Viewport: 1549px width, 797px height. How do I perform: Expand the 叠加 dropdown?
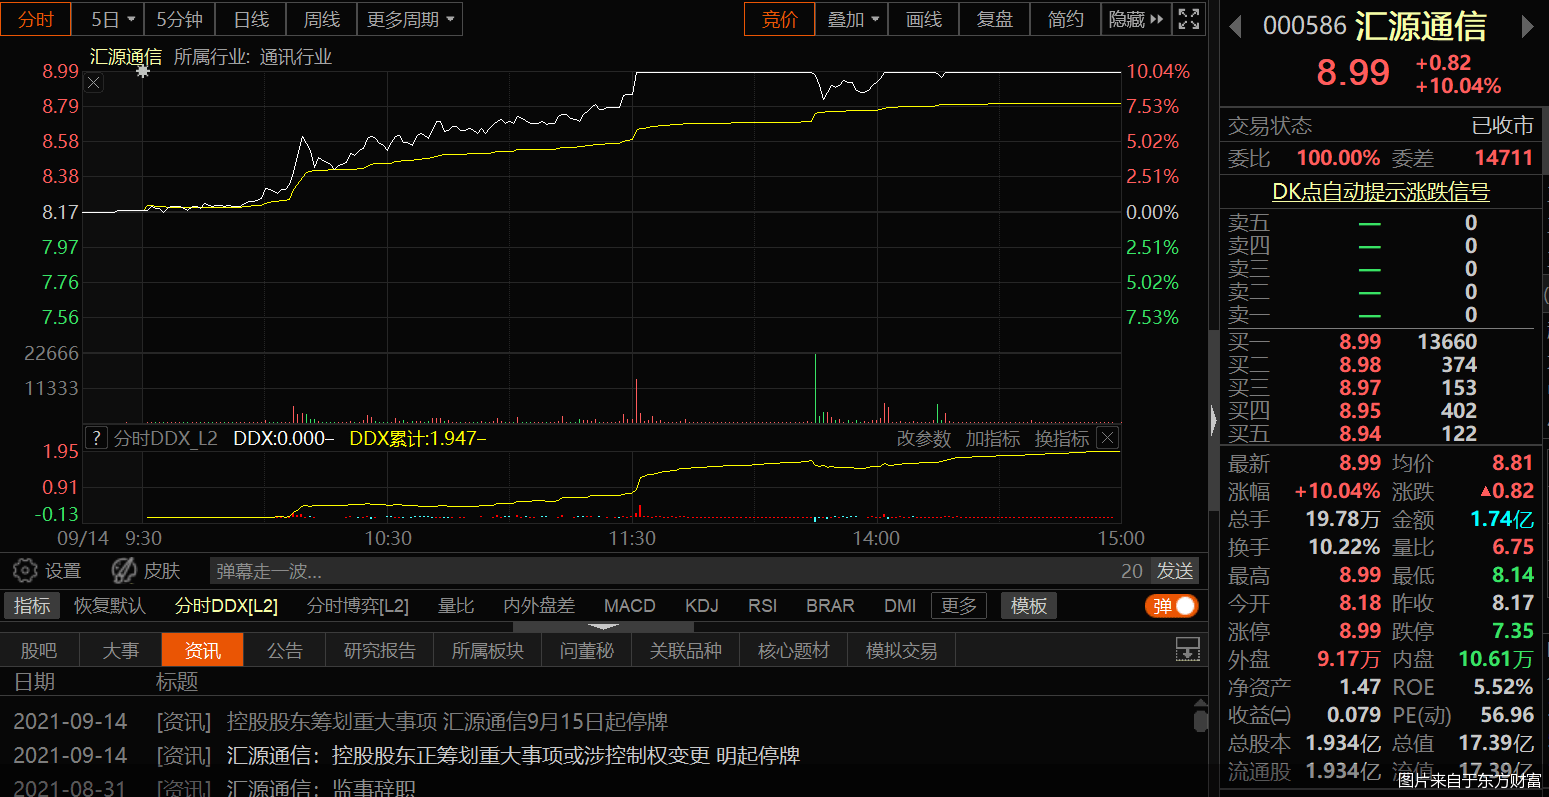click(x=852, y=19)
